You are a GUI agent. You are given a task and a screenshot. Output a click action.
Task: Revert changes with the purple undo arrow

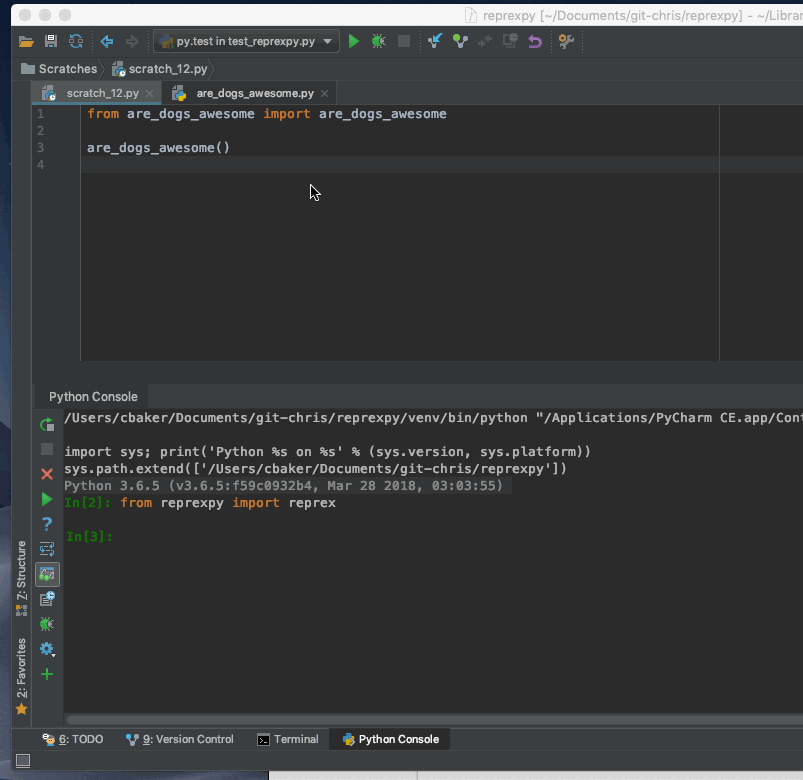tap(535, 41)
